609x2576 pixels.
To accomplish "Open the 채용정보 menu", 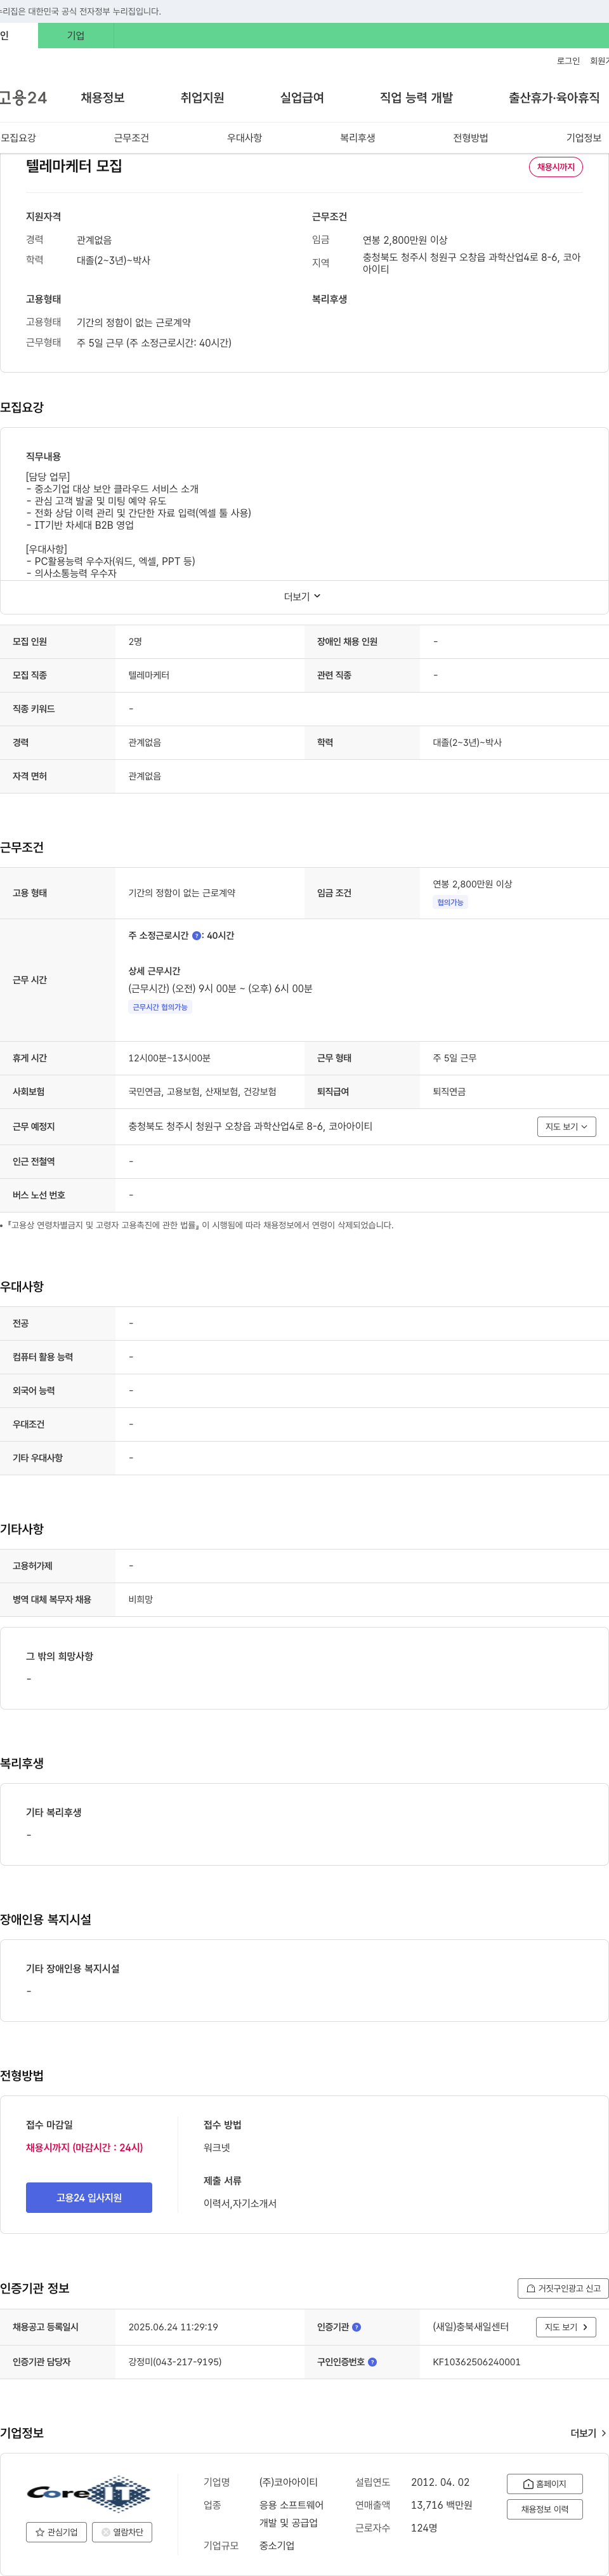I will pos(103,98).
